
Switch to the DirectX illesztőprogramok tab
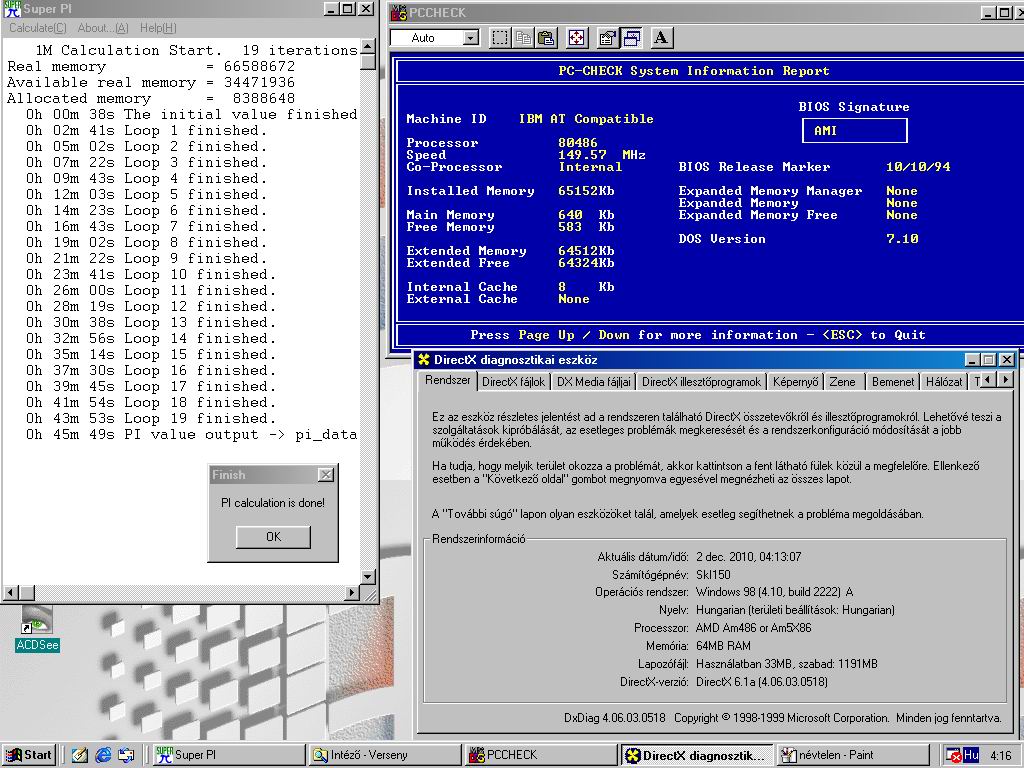click(x=701, y=382)
